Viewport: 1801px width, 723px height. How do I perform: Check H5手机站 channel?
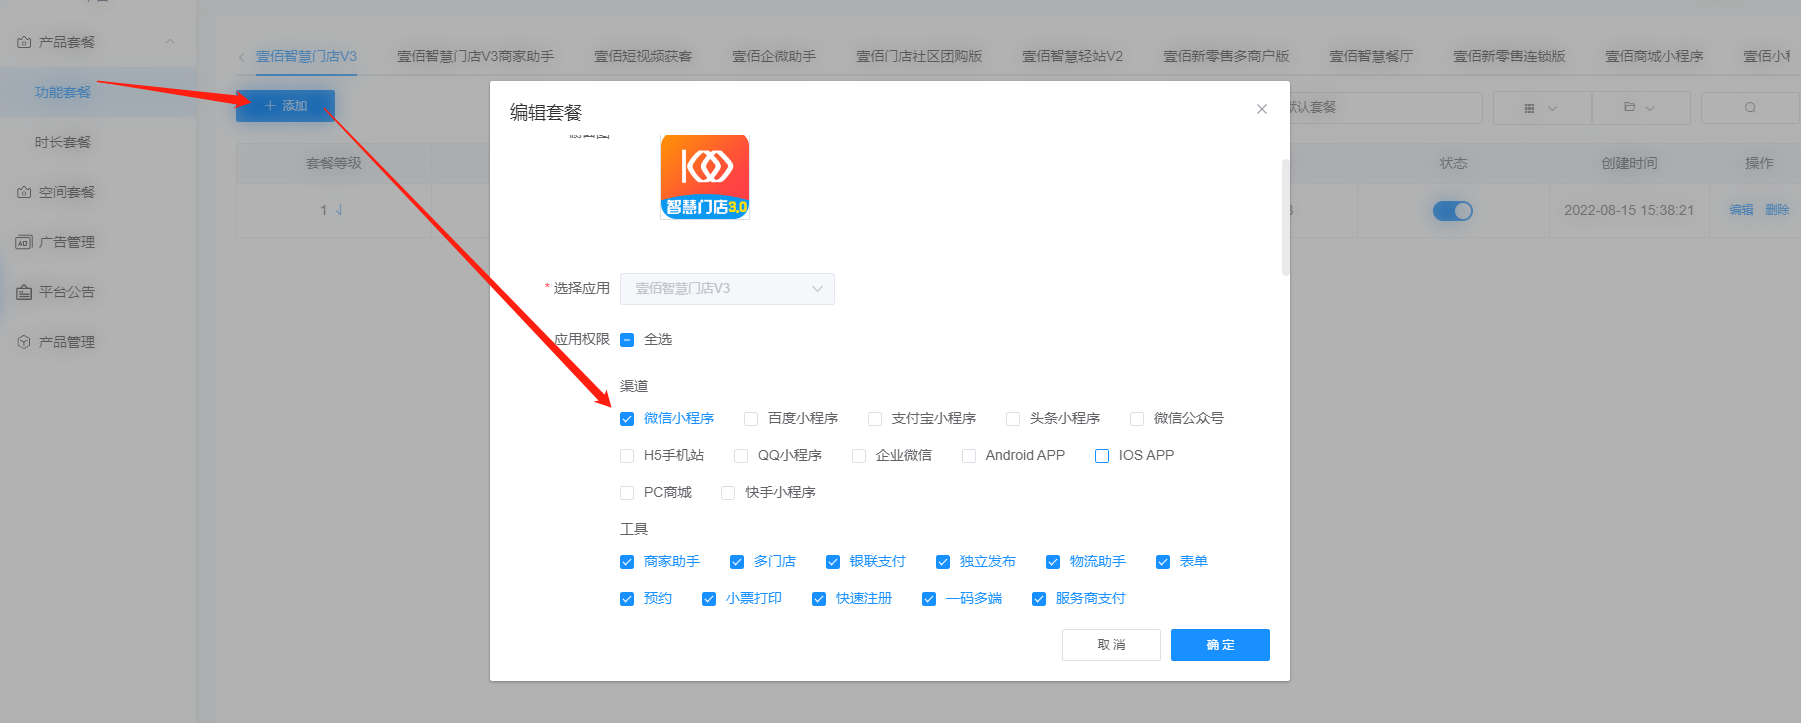coord(627,456)
